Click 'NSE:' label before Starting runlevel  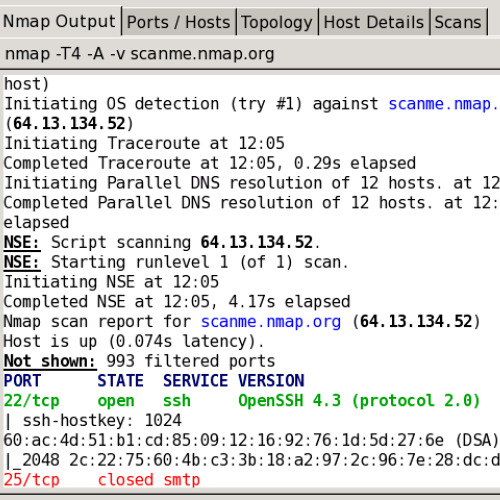(x=22, y=262)
